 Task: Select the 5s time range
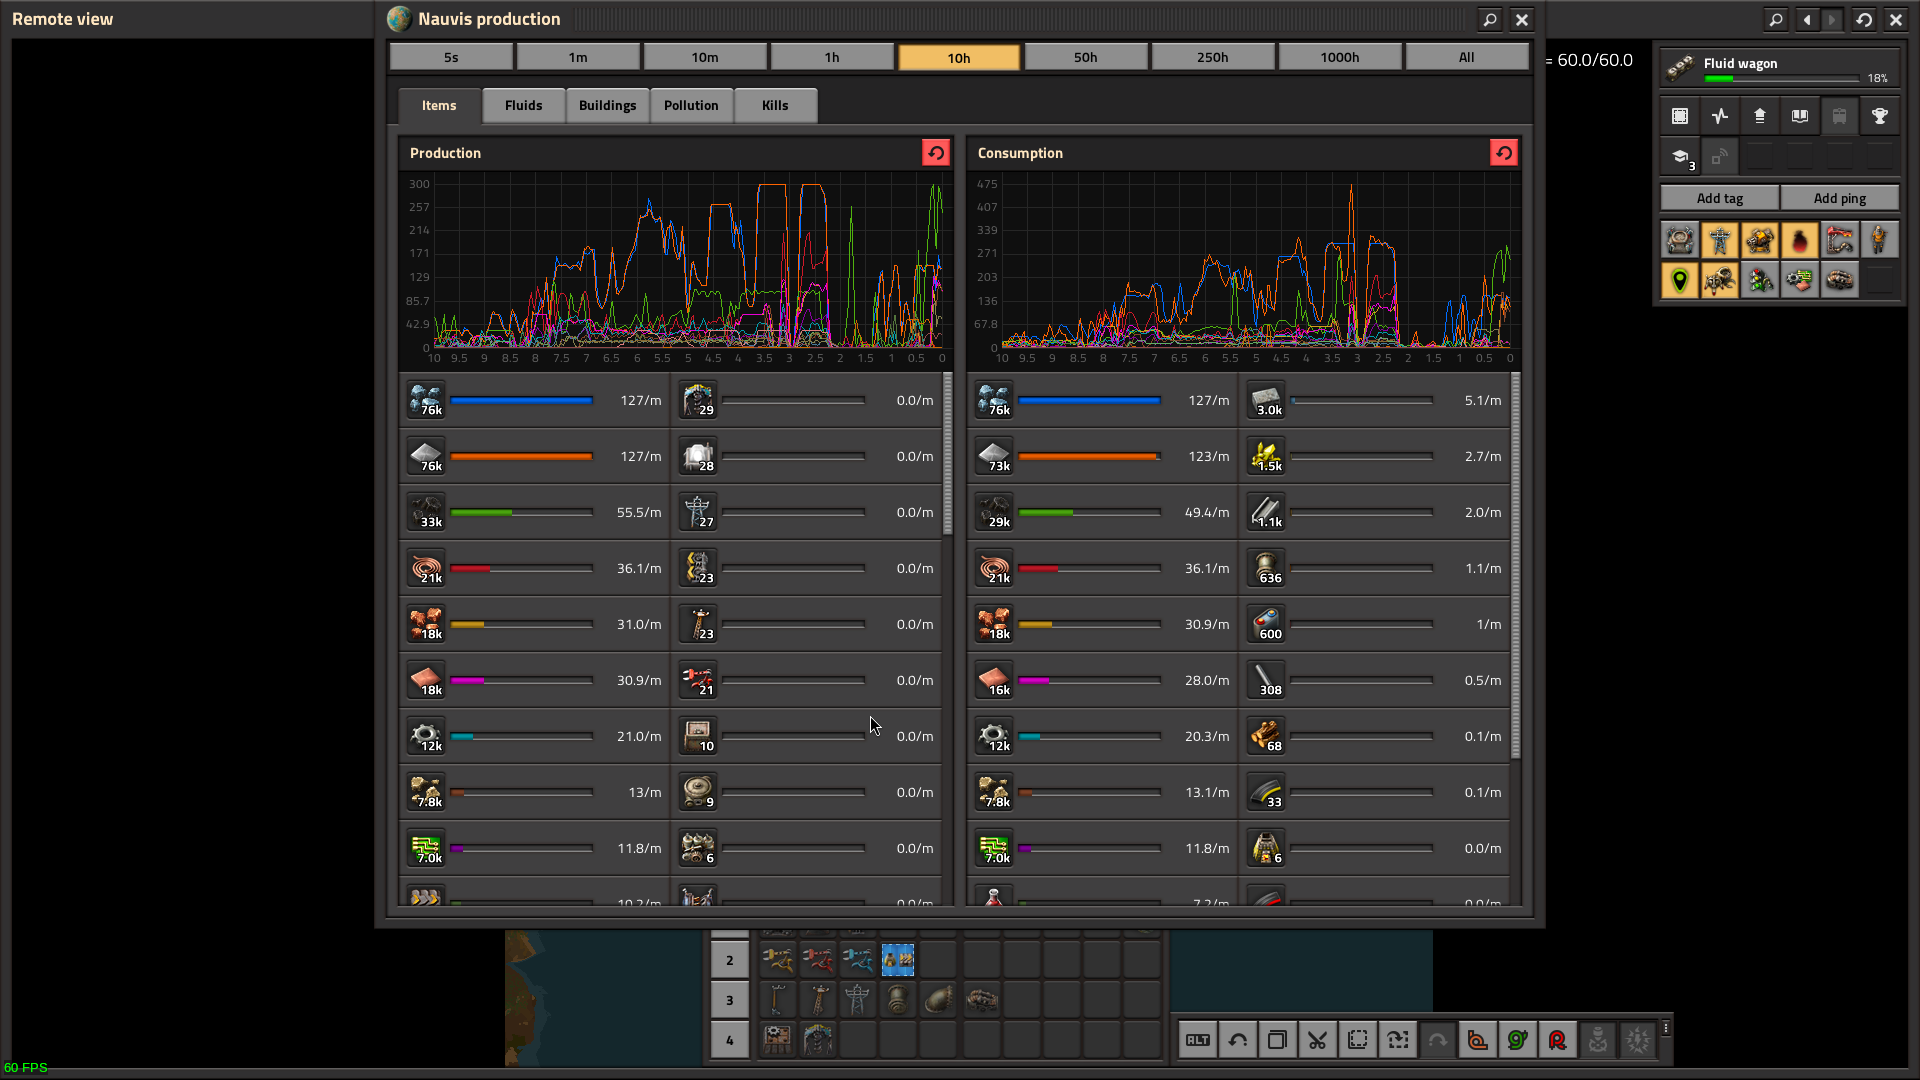(x=451, y=57)
